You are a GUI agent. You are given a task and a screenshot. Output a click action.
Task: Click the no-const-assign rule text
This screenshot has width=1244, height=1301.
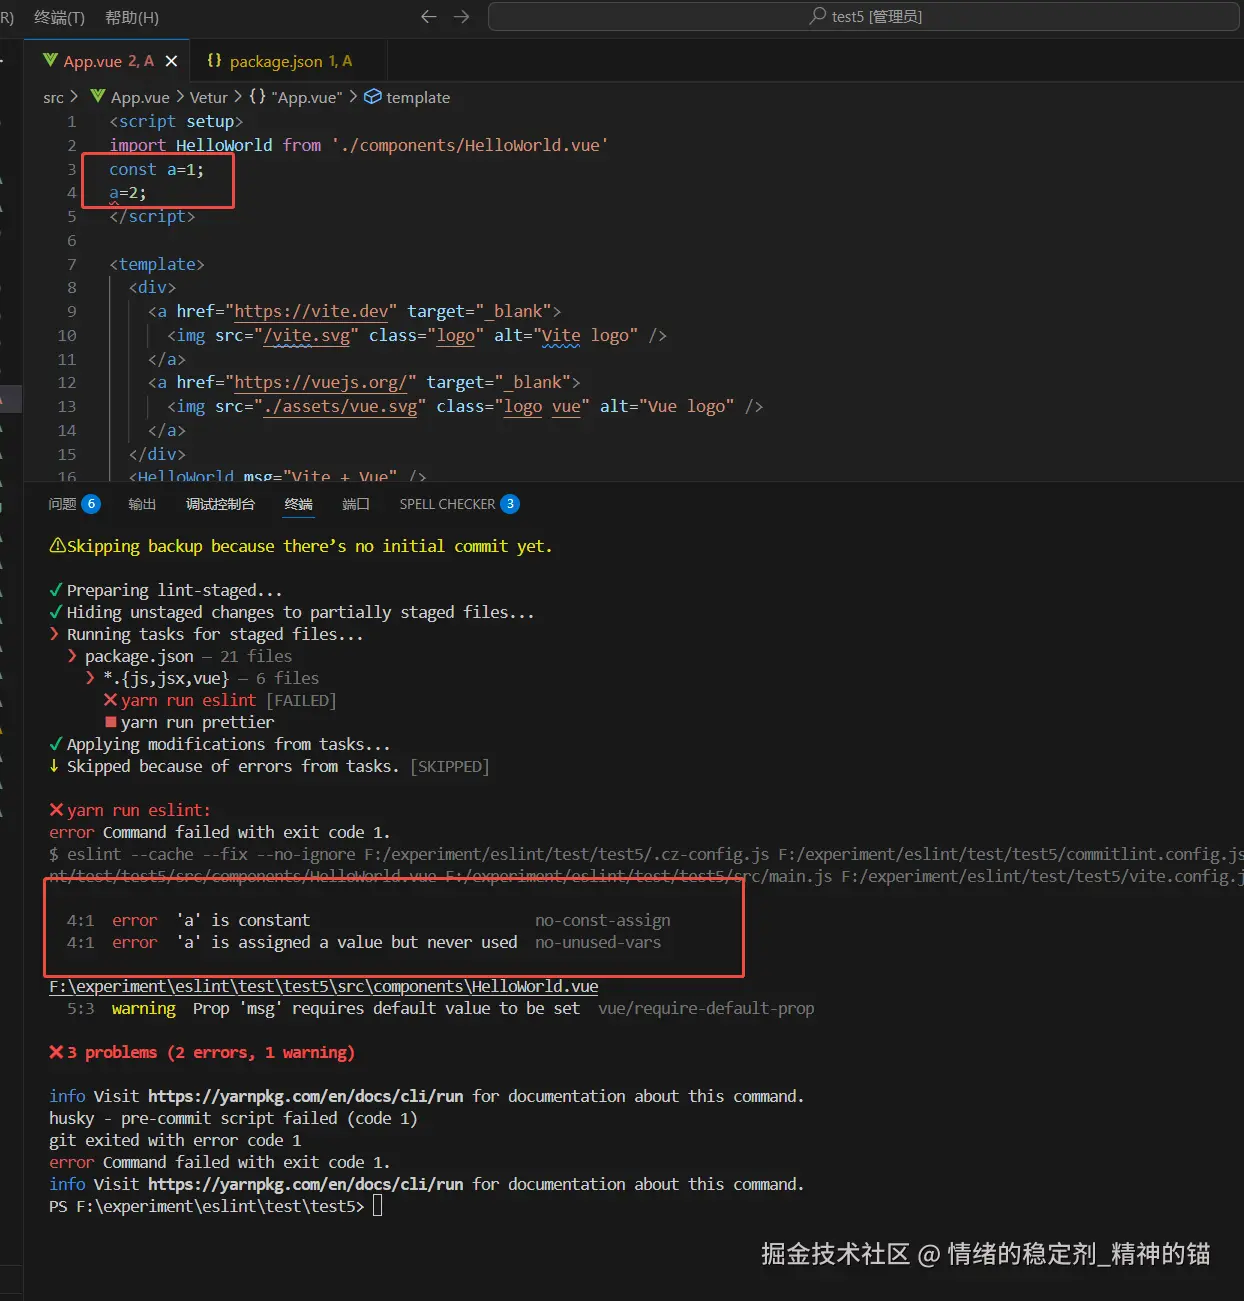click(x=603, y=920)
